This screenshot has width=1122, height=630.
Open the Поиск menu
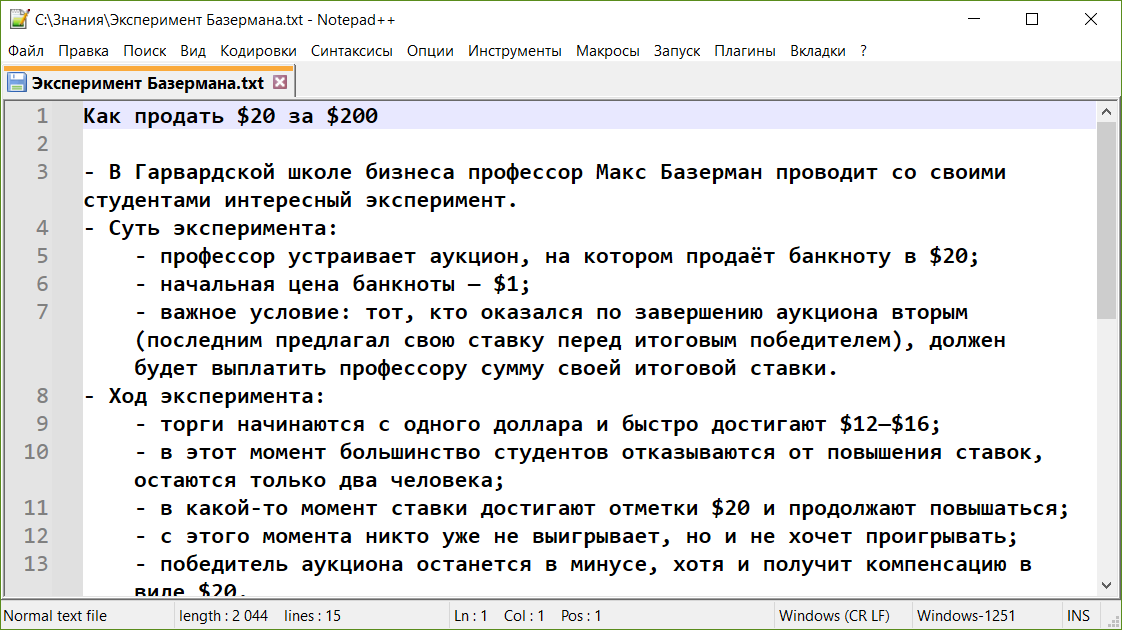[145, 50]
